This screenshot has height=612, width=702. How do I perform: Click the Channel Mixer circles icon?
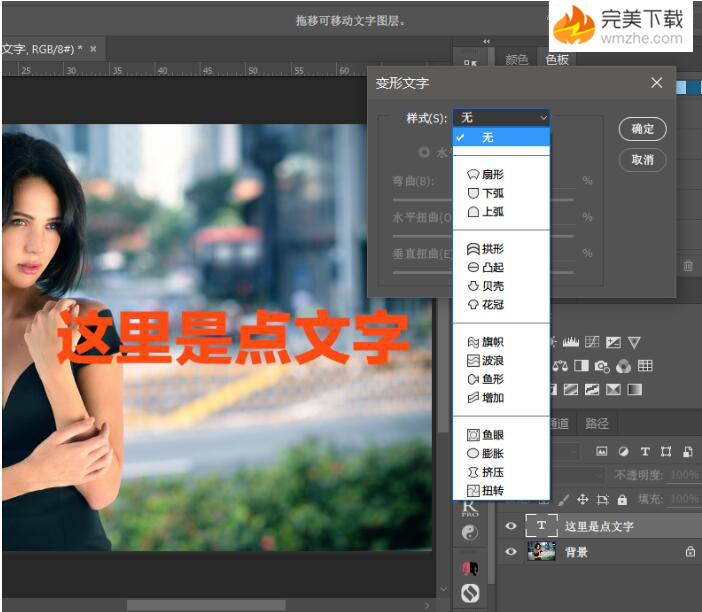tap(624, 366)
